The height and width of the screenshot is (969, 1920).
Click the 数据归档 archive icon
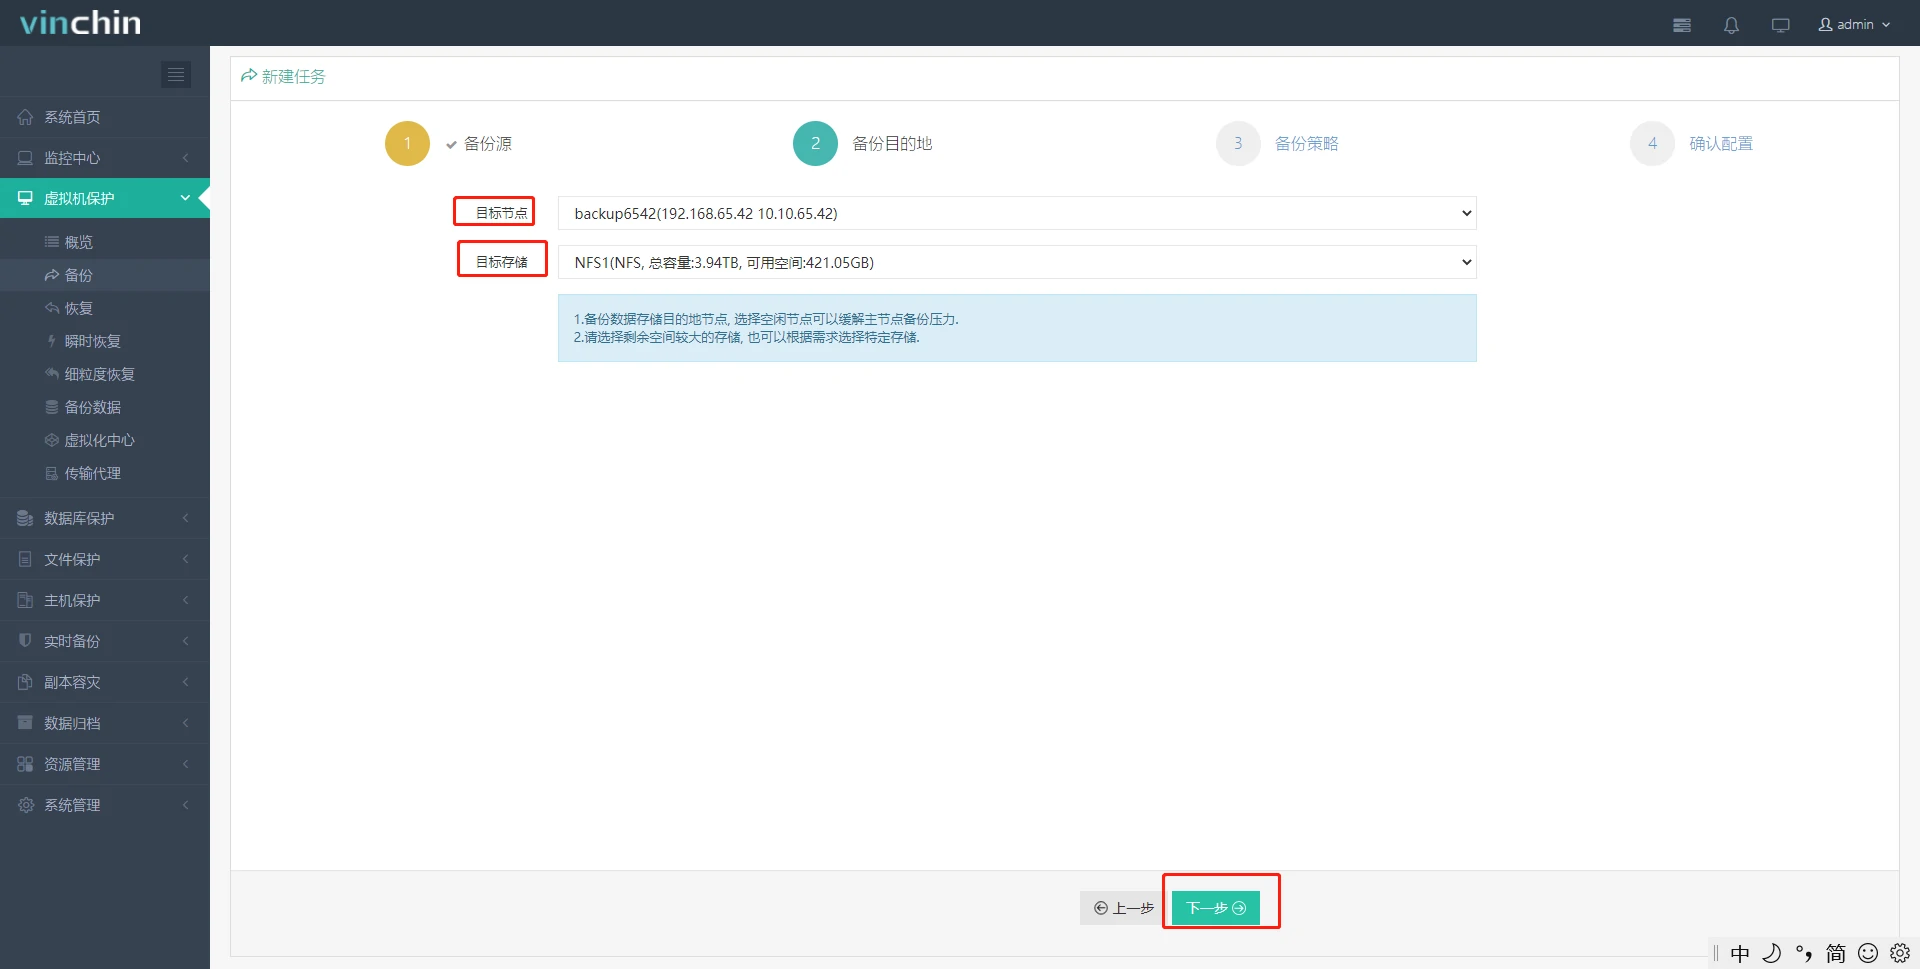[x=25, y=722]
